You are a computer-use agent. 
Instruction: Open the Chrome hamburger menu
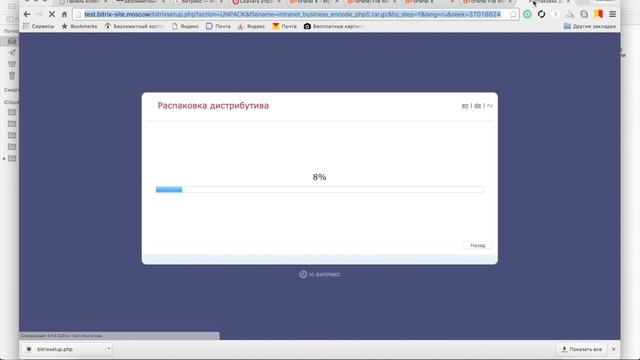coord(613,14)
